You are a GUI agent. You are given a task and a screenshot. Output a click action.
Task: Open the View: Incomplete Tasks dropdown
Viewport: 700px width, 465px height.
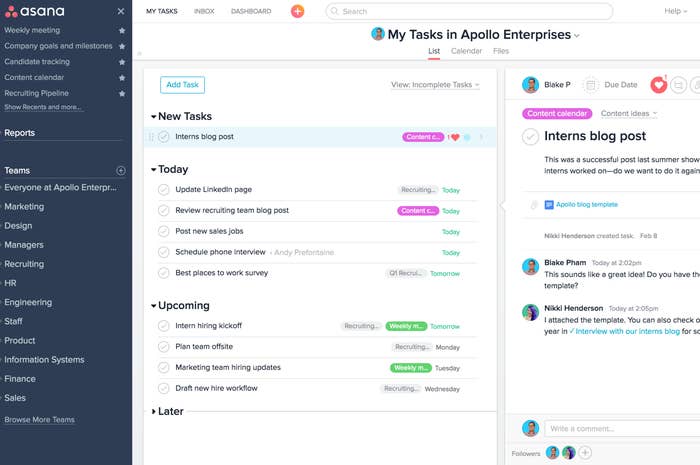435,85
